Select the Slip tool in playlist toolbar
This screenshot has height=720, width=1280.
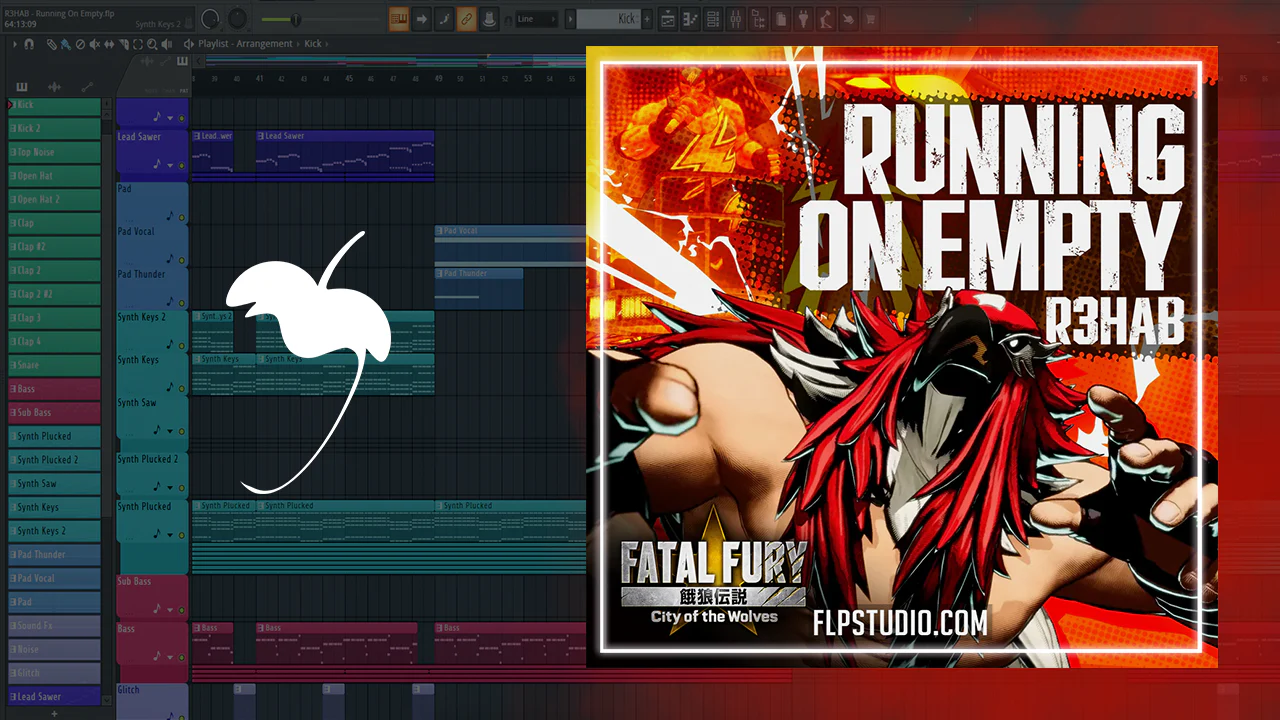point(108,44)
